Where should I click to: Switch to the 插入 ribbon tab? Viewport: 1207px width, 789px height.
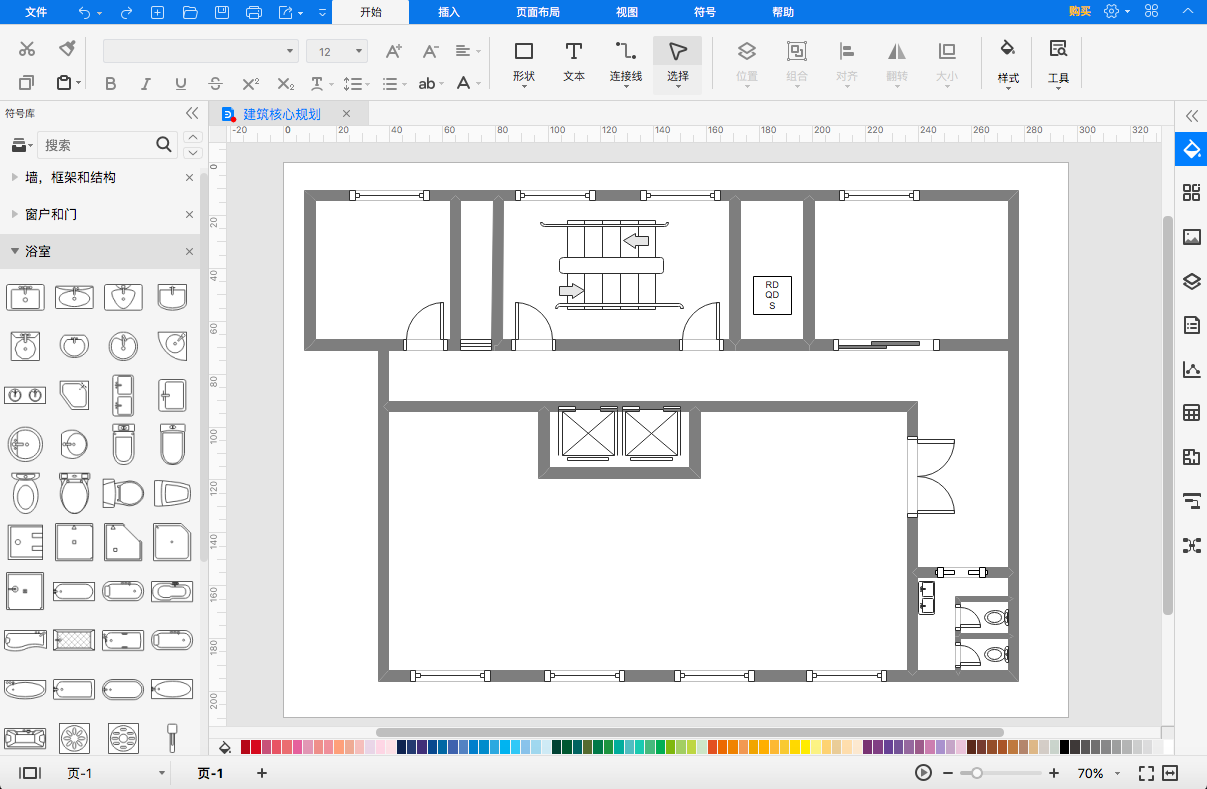coord(449,12)
